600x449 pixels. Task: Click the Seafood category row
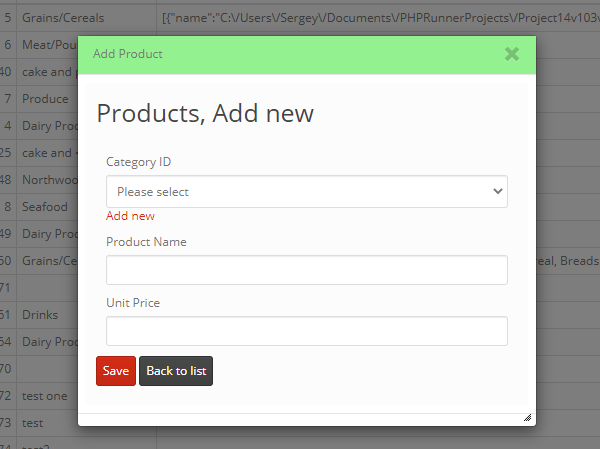pos(45,207)
